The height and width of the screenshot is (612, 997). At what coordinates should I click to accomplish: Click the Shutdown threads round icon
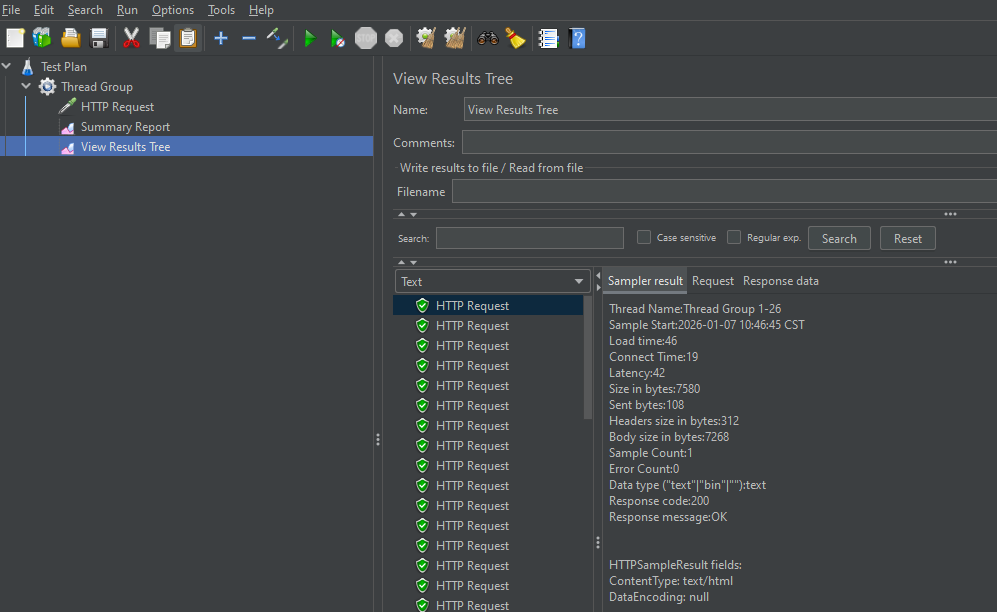[x=394, y=38]
